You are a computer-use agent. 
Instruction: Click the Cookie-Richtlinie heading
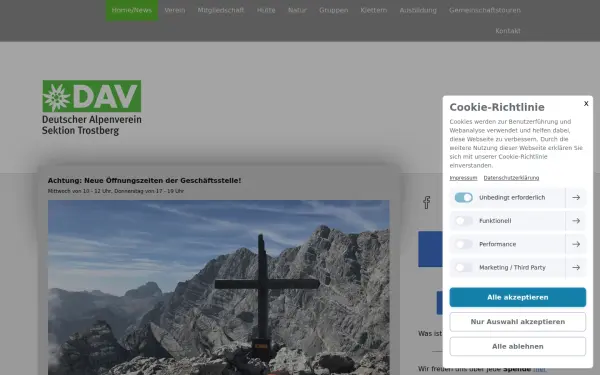tap(497, 107)
